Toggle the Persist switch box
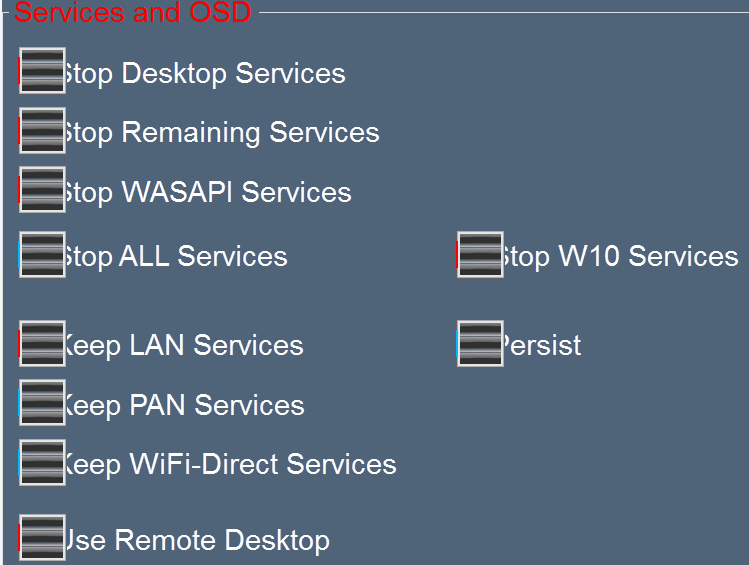 click(x=480, y=343)
